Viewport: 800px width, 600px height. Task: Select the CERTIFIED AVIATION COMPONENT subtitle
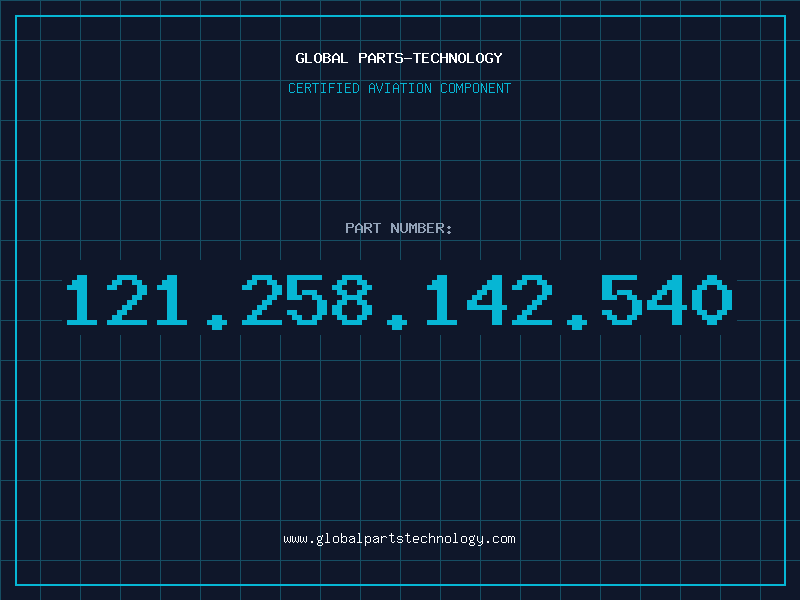pyautogui.click(x=399, y=88)
